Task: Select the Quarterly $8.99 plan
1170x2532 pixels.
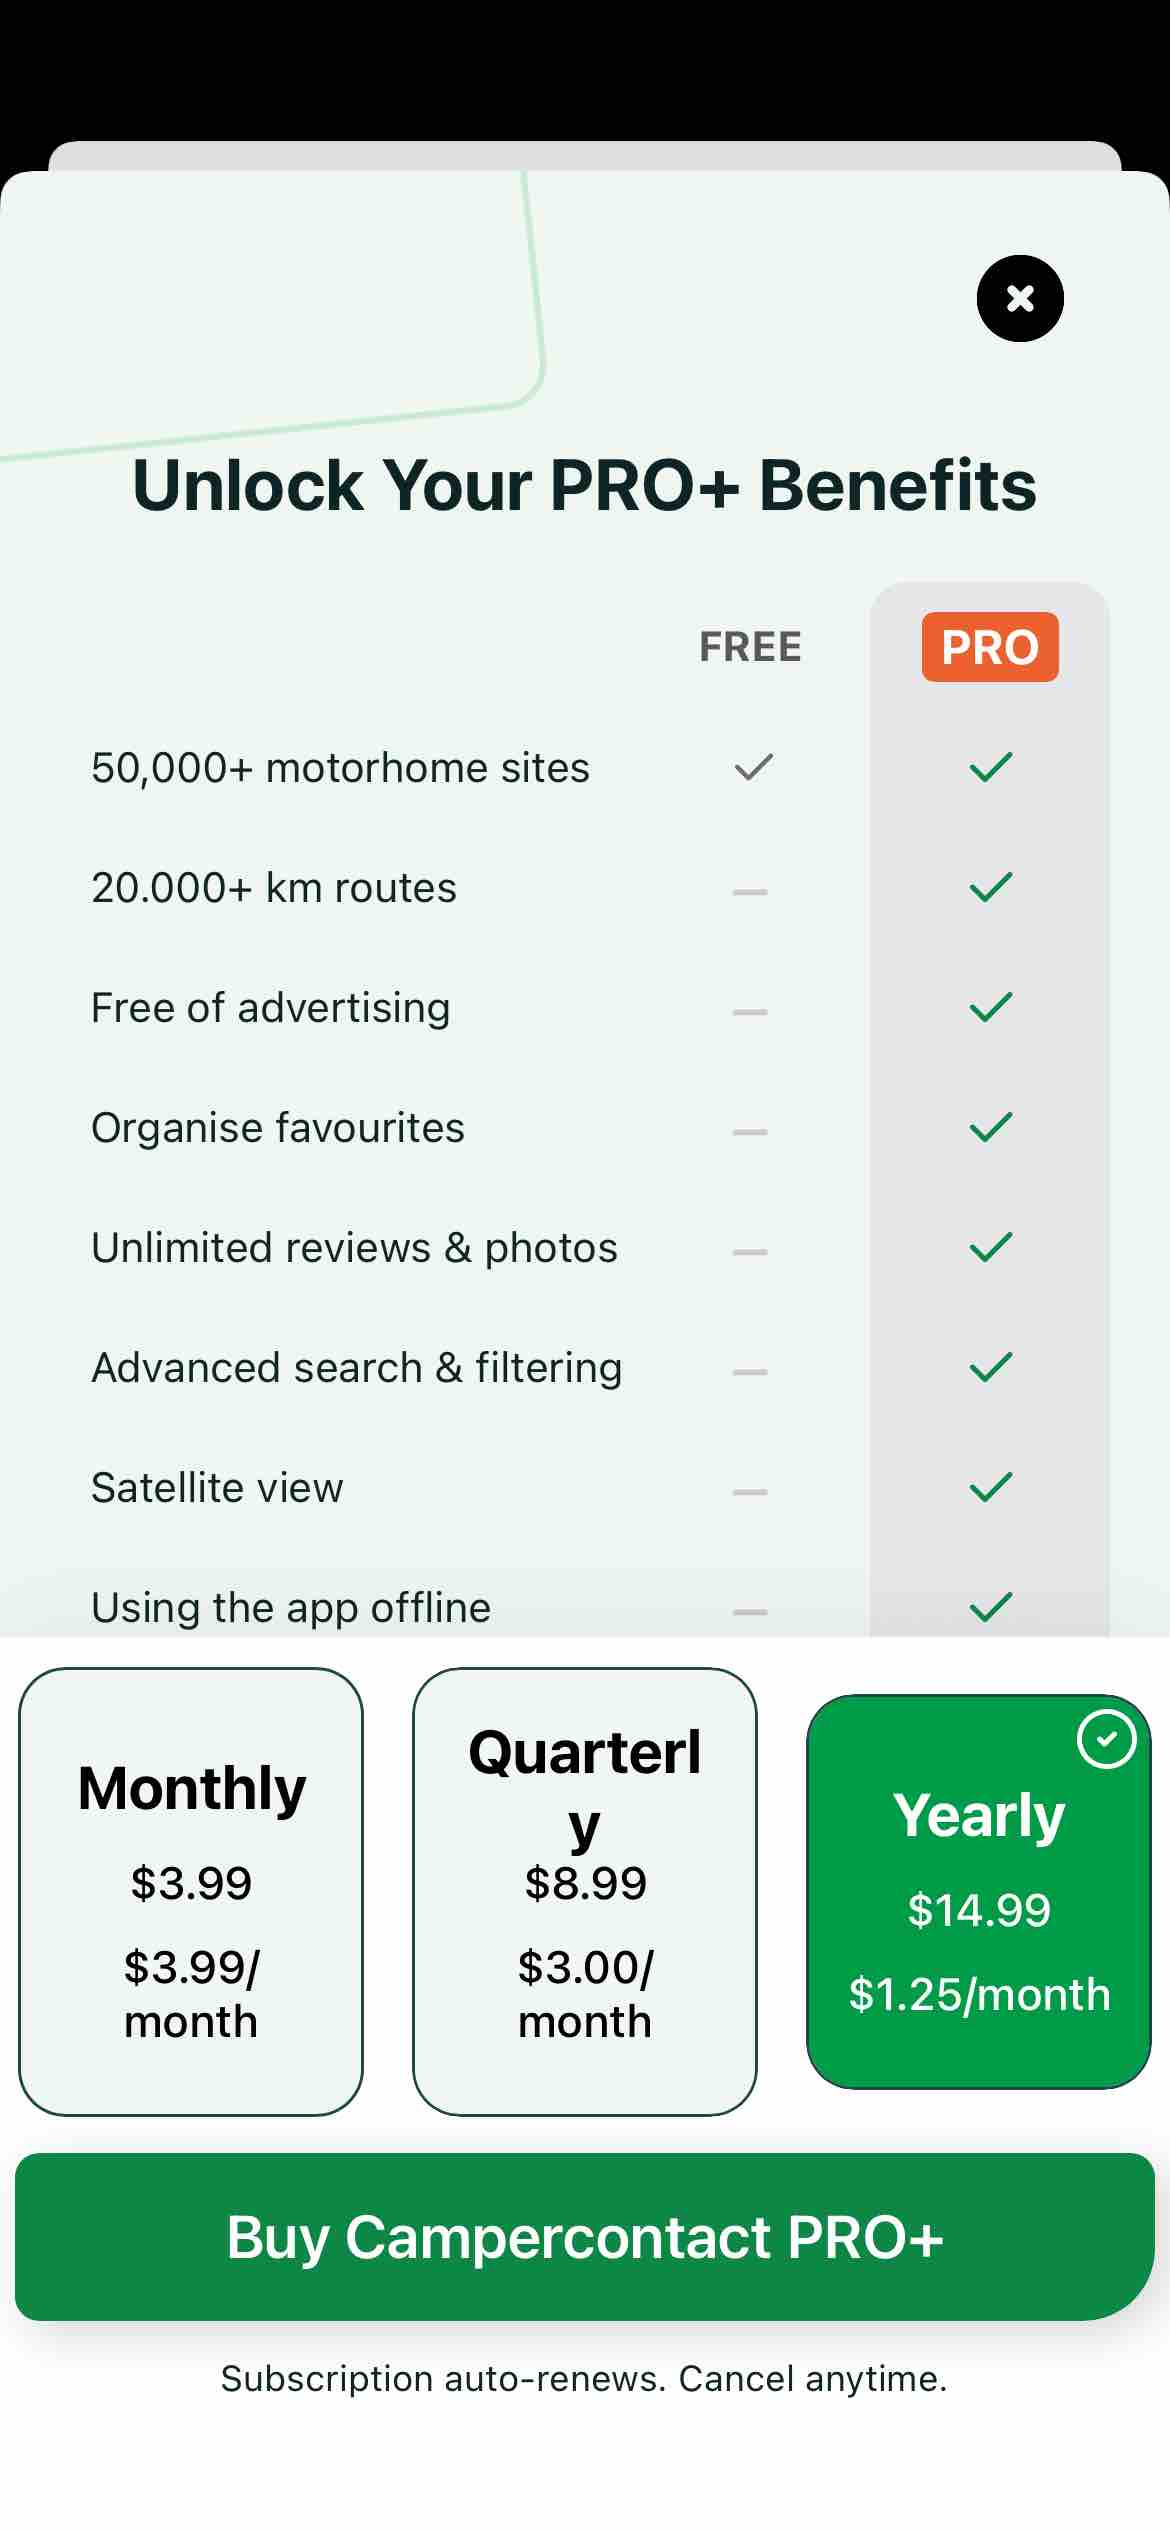Action: coord(584,1891)
